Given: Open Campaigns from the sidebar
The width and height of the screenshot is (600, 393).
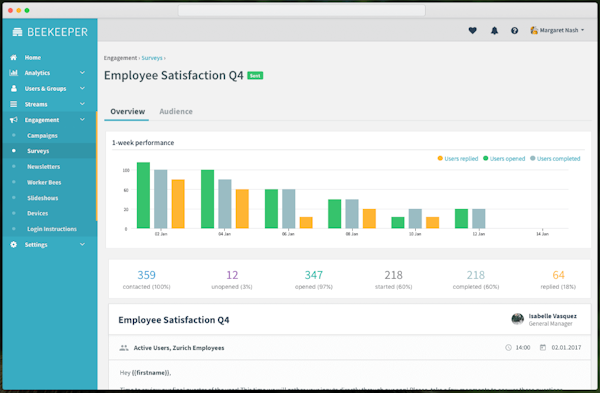Looking at the screenshot, I should coord(42,135).
